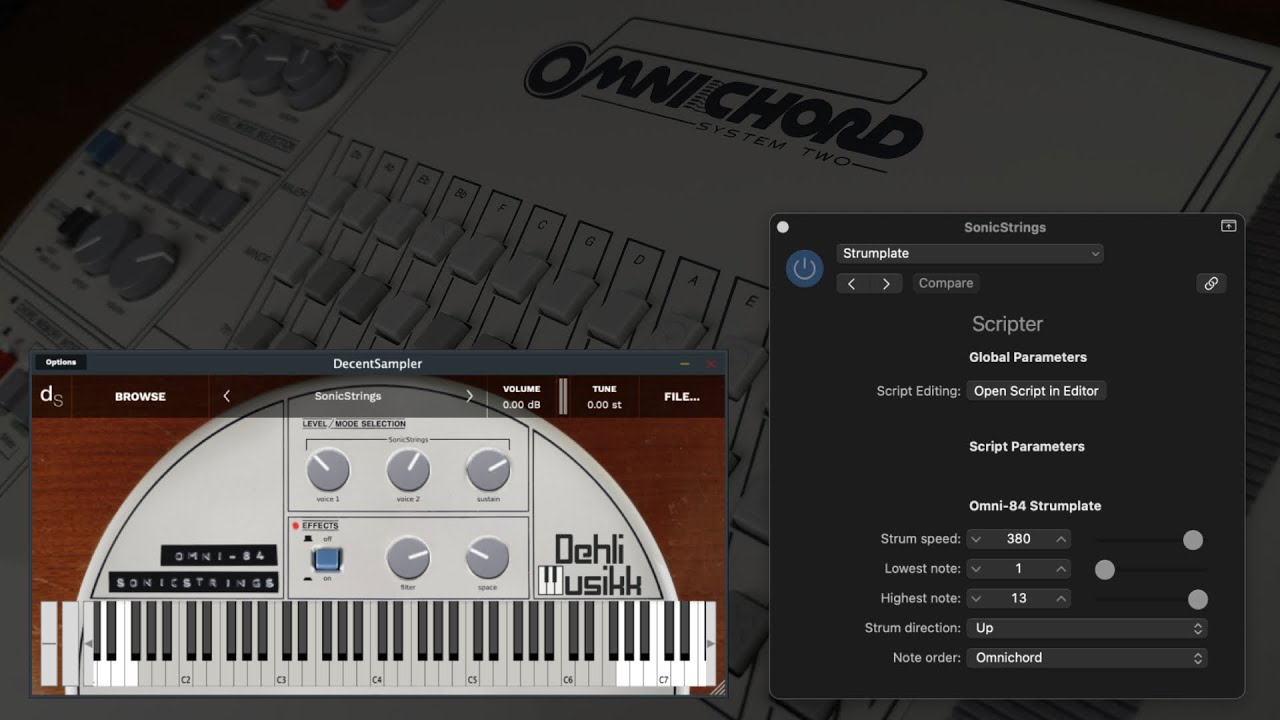Open the BROWSE tab in DecentSampler

pyautogui.click(x=140, y=397)
